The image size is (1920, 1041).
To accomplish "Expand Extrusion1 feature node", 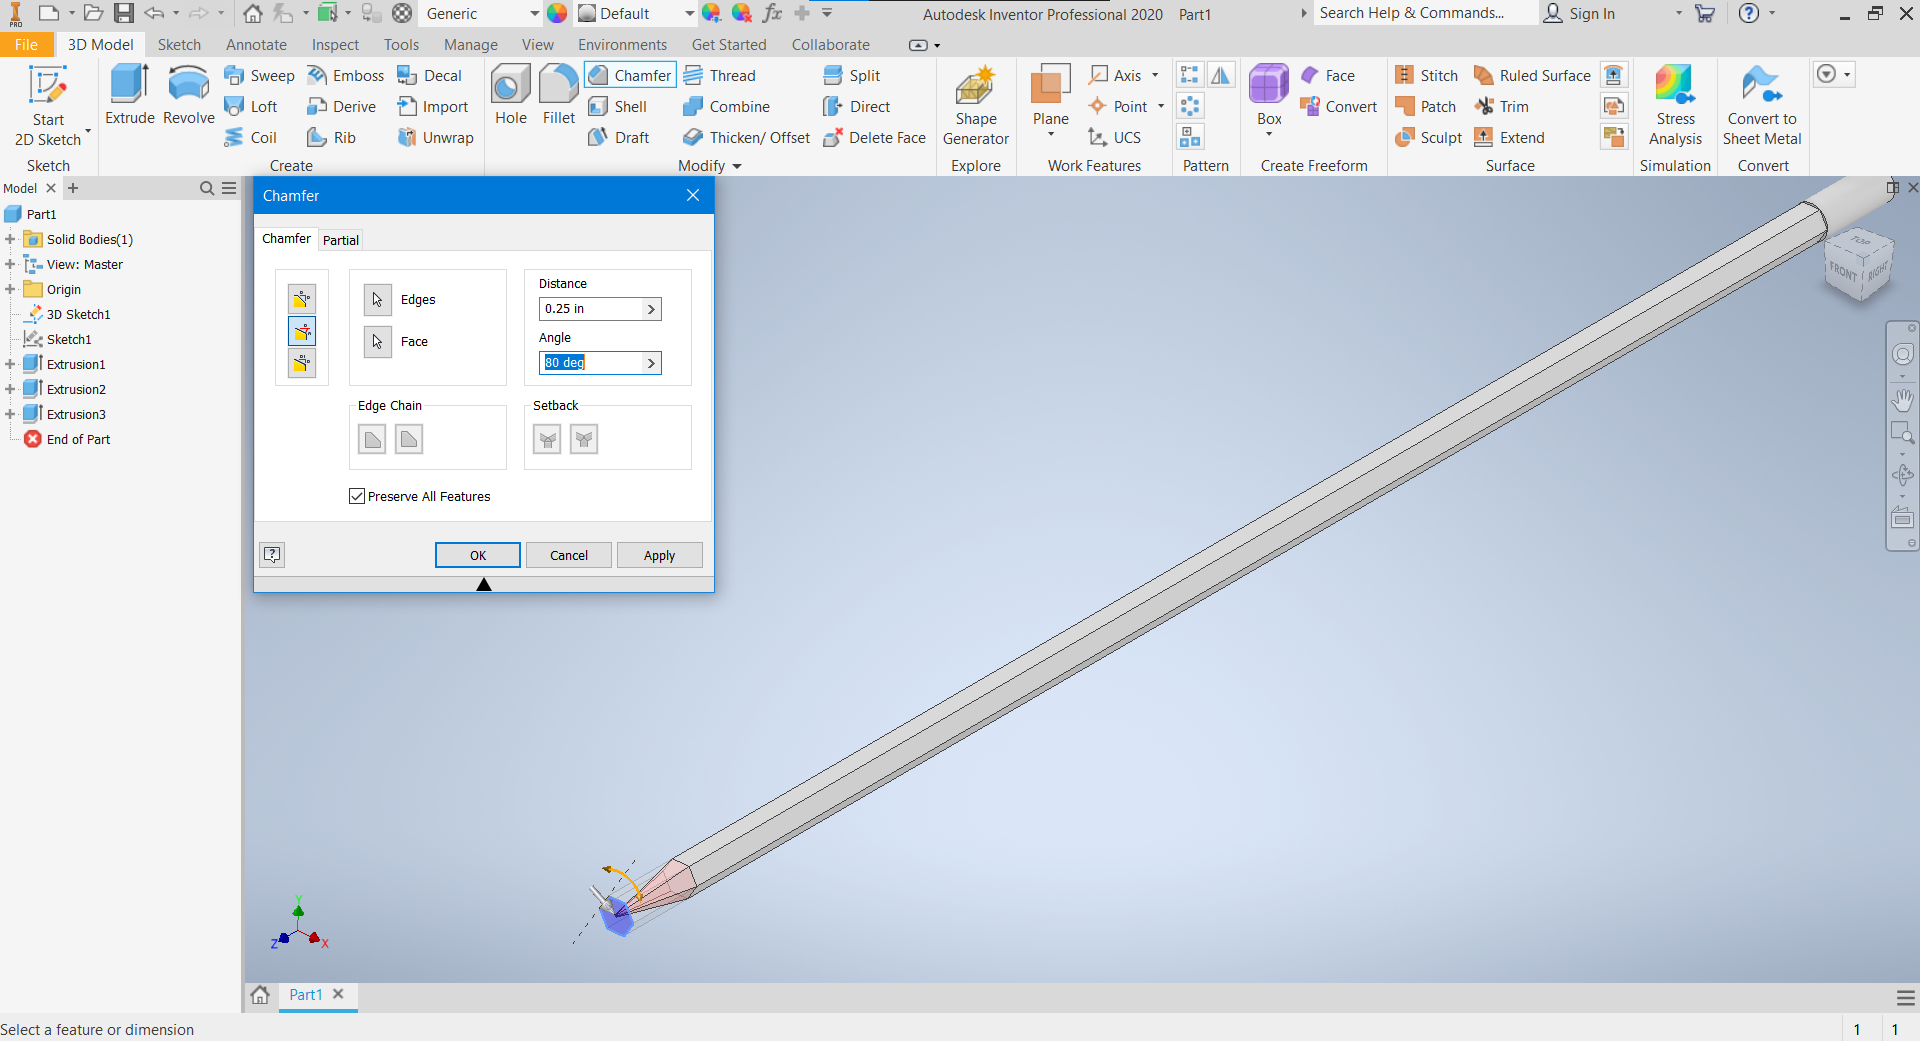I will pyautogui.click(x=10, y=365).
